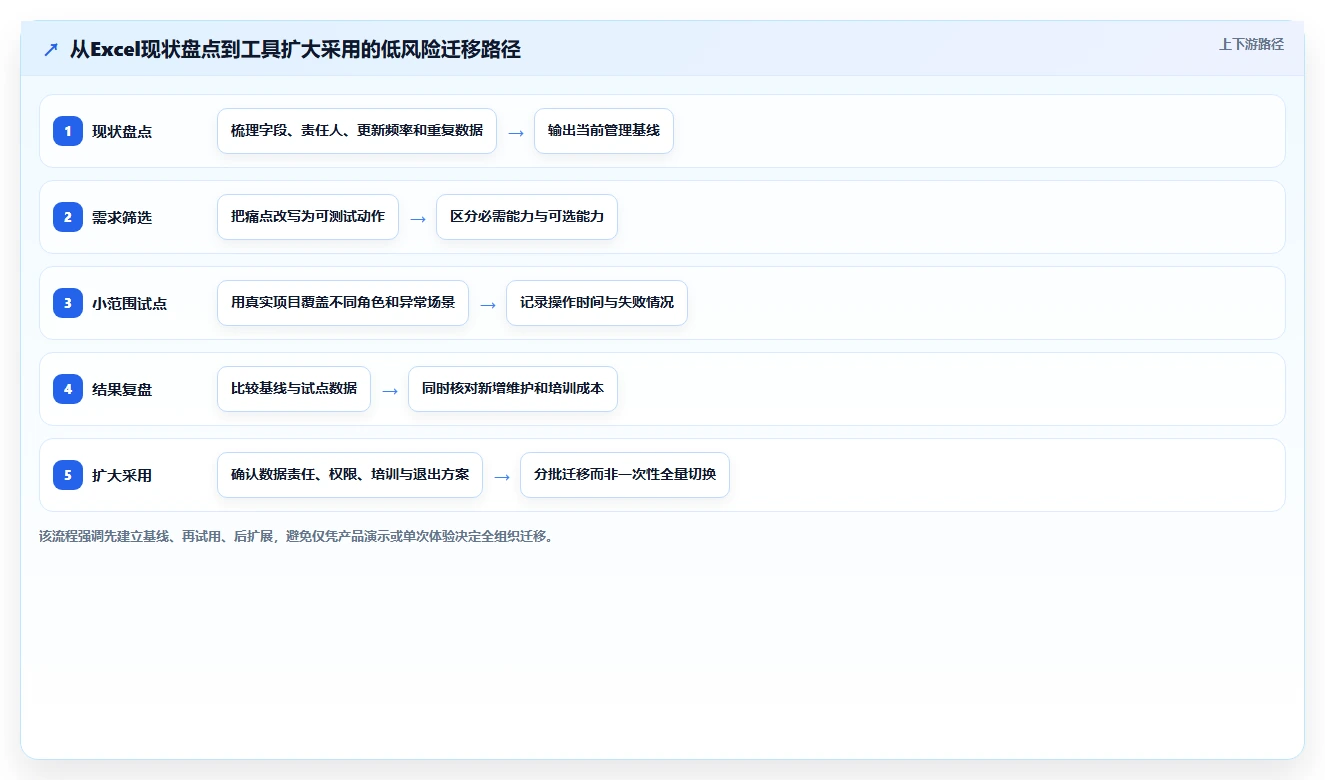Click the 区分必需能力与可选能力 box
The width and height of the screenshot is (1325, 780).
(x=527, y=217)
